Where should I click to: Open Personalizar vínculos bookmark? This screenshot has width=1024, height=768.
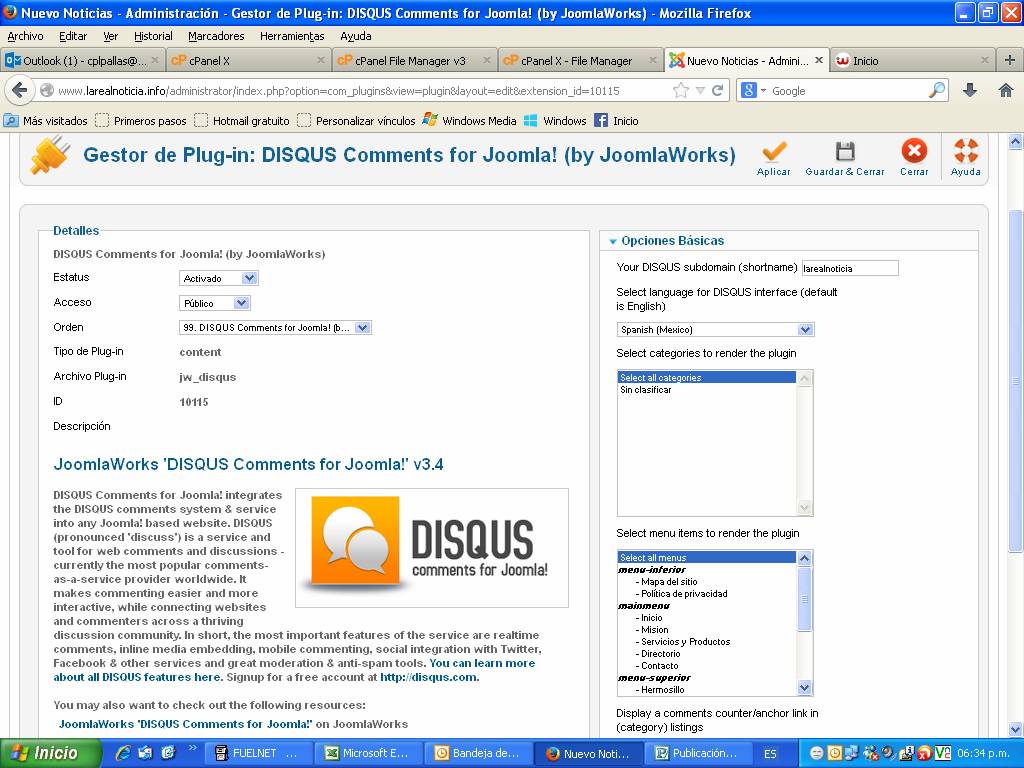[357, 121]
